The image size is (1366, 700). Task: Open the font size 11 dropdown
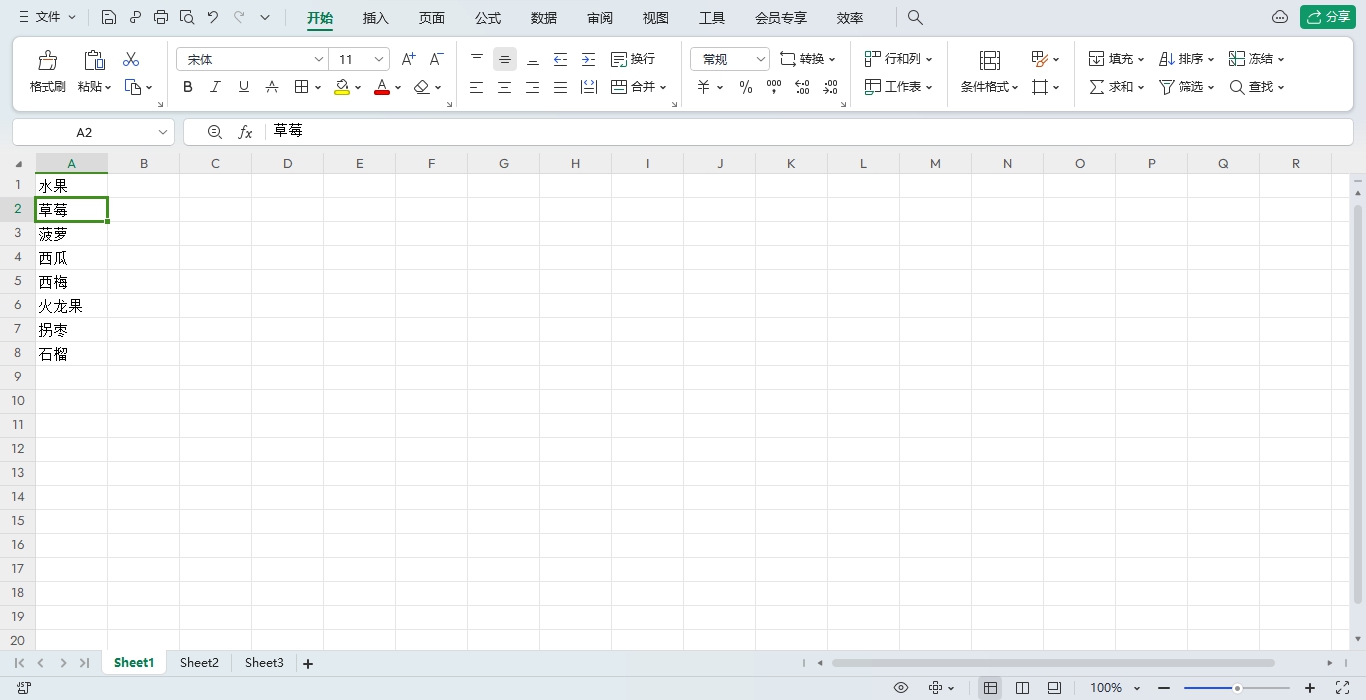[379, 59]
